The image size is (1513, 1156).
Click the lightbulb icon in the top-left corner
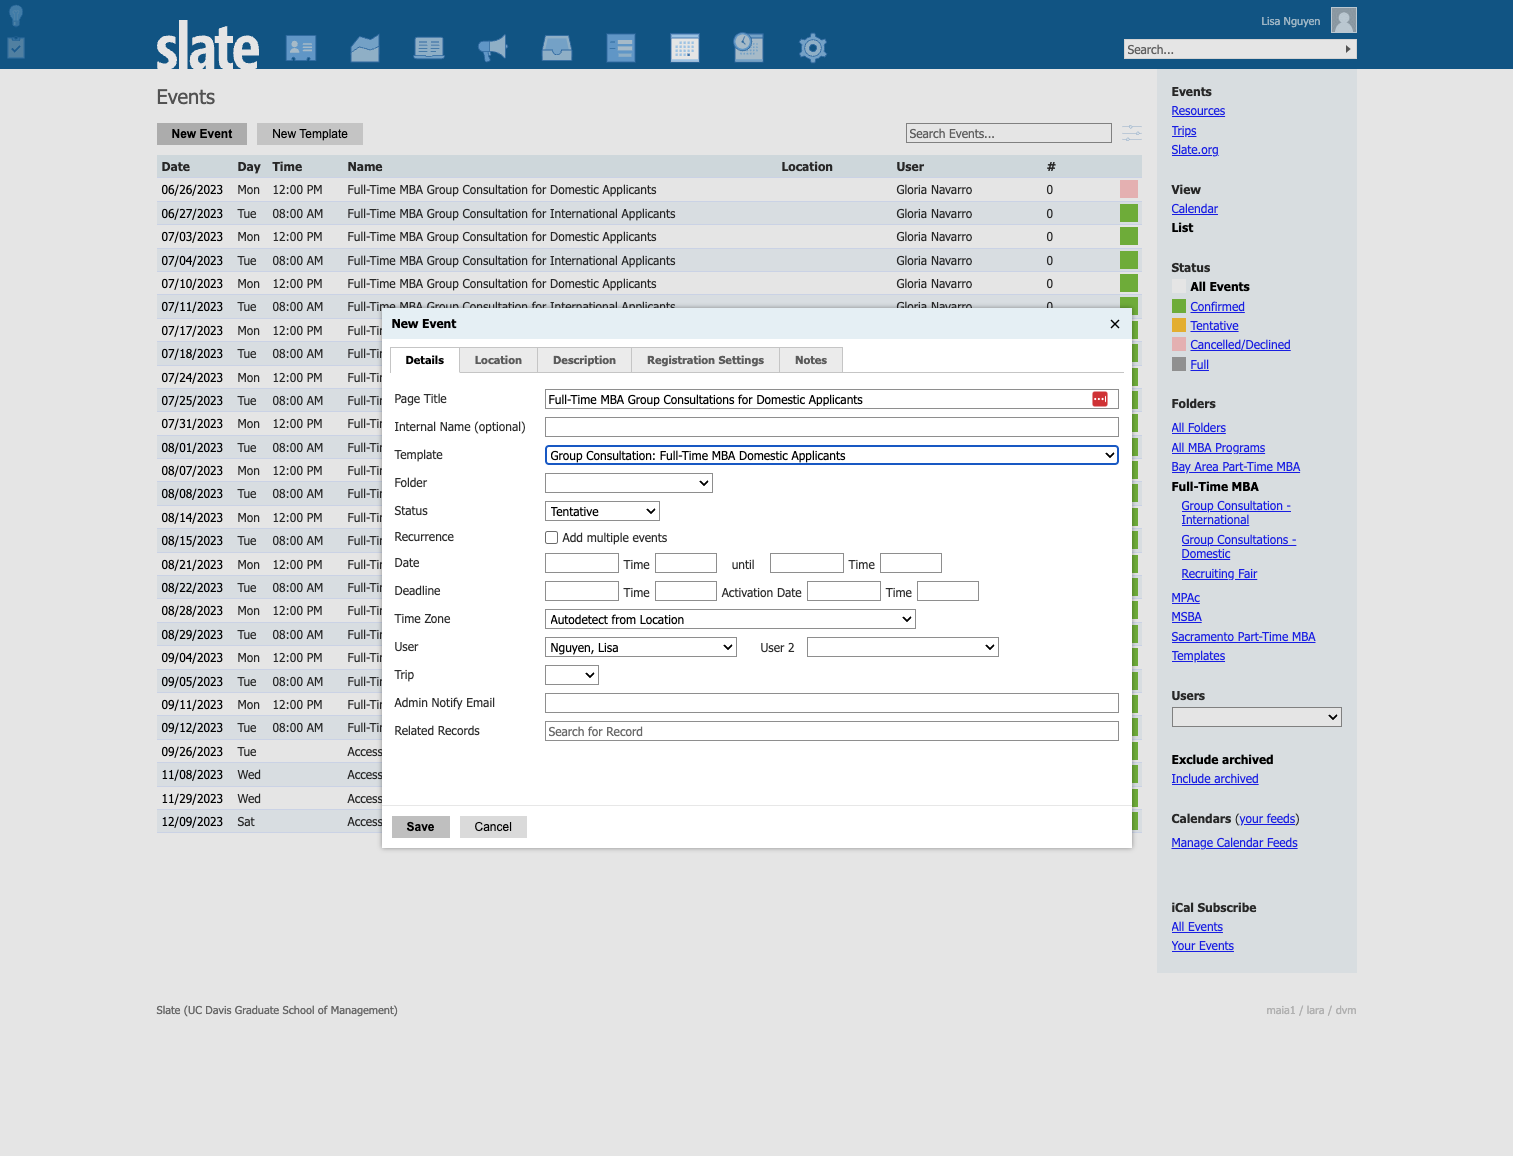(16, 15)
